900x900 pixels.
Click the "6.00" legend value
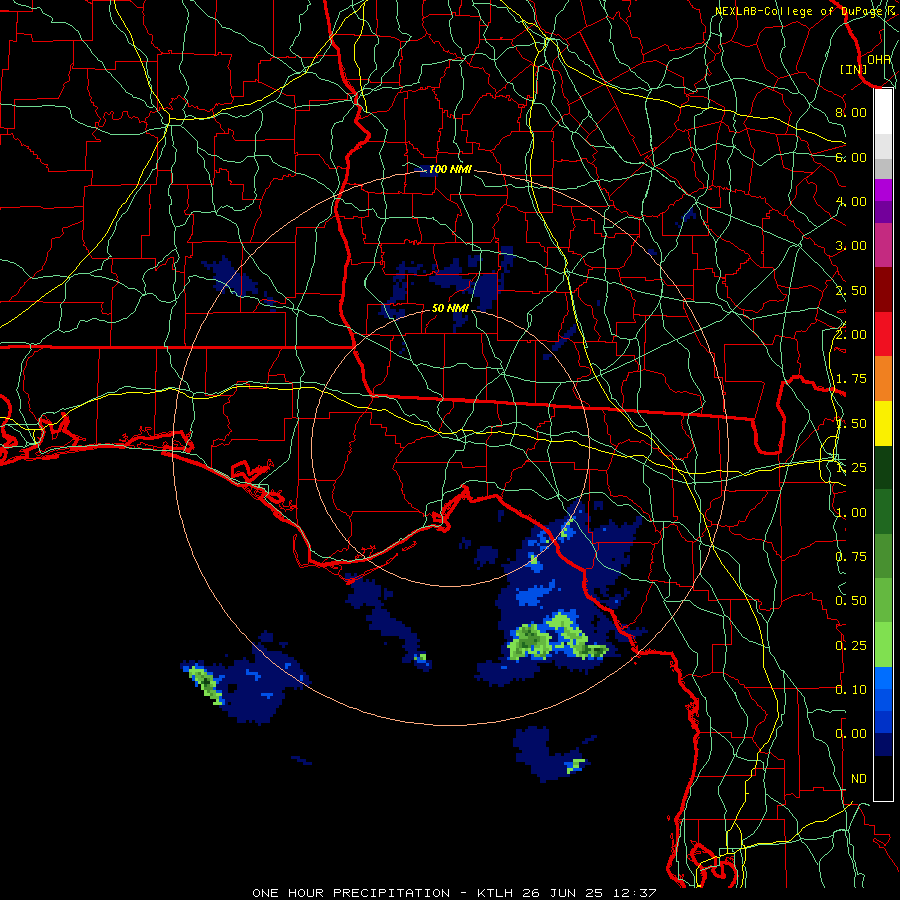(851, 157)
